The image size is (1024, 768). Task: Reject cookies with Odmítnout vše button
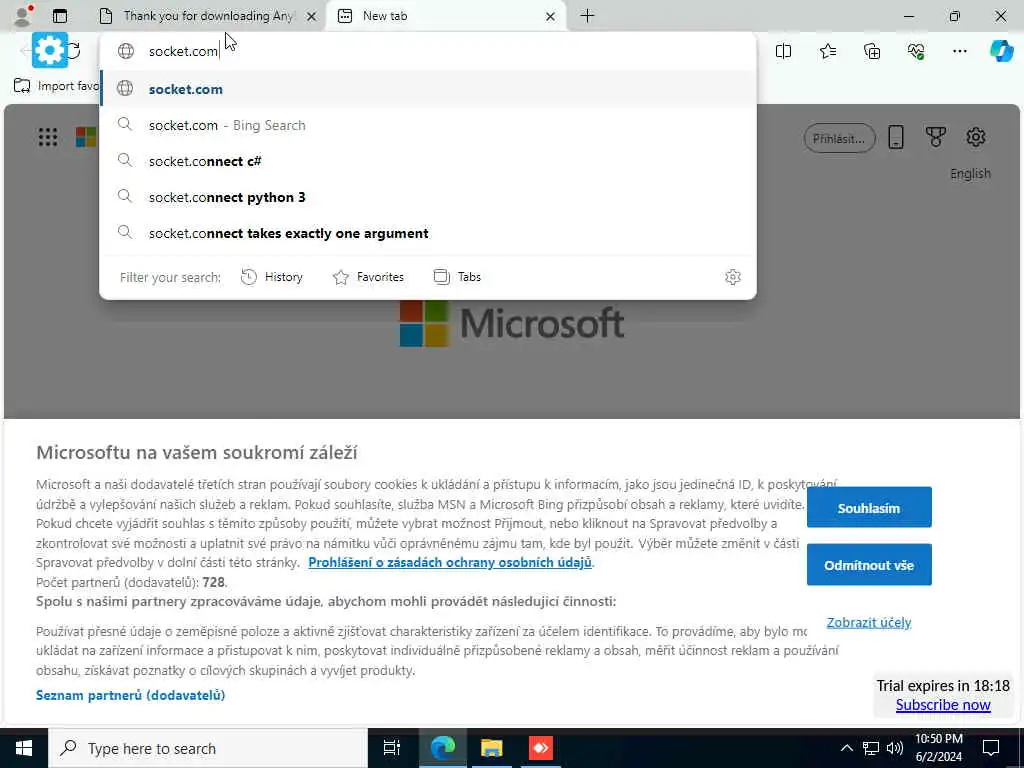869,565
